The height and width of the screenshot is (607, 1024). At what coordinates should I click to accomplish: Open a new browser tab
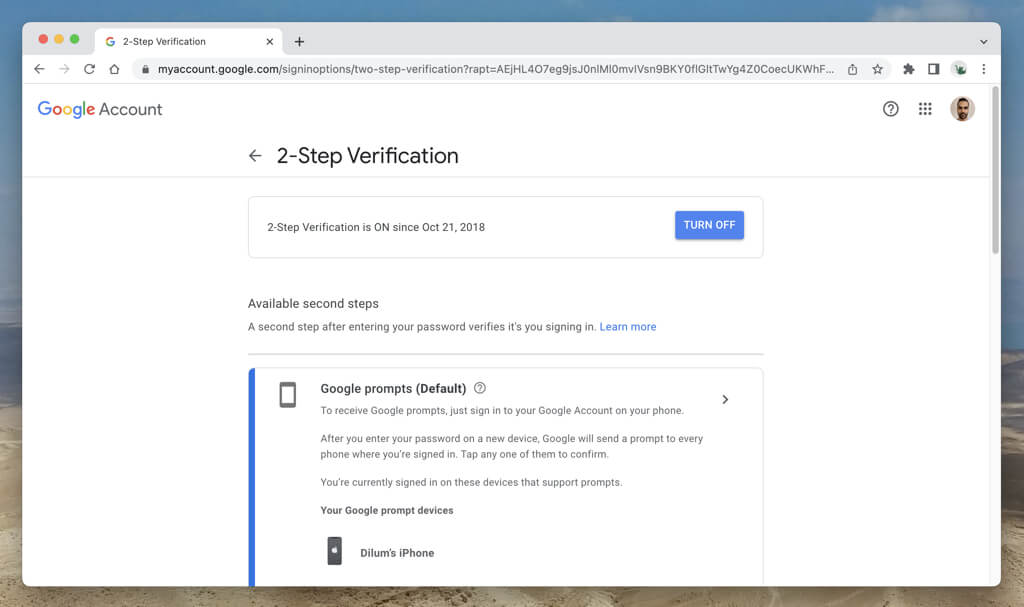[x=299, y=42]
